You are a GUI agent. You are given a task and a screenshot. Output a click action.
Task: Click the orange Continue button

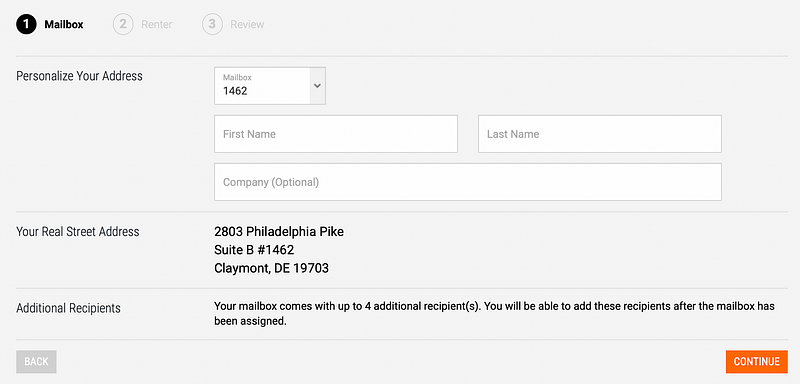pos(757,362)
